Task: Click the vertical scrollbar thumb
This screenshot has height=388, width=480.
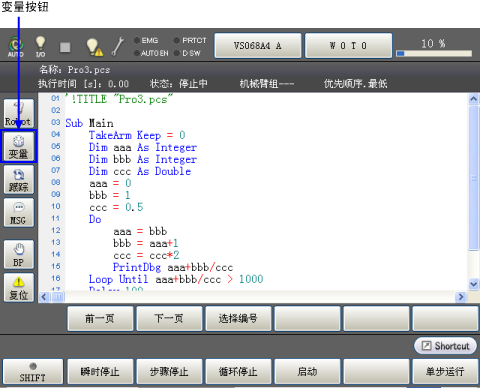Action: [x=473, y=178]
